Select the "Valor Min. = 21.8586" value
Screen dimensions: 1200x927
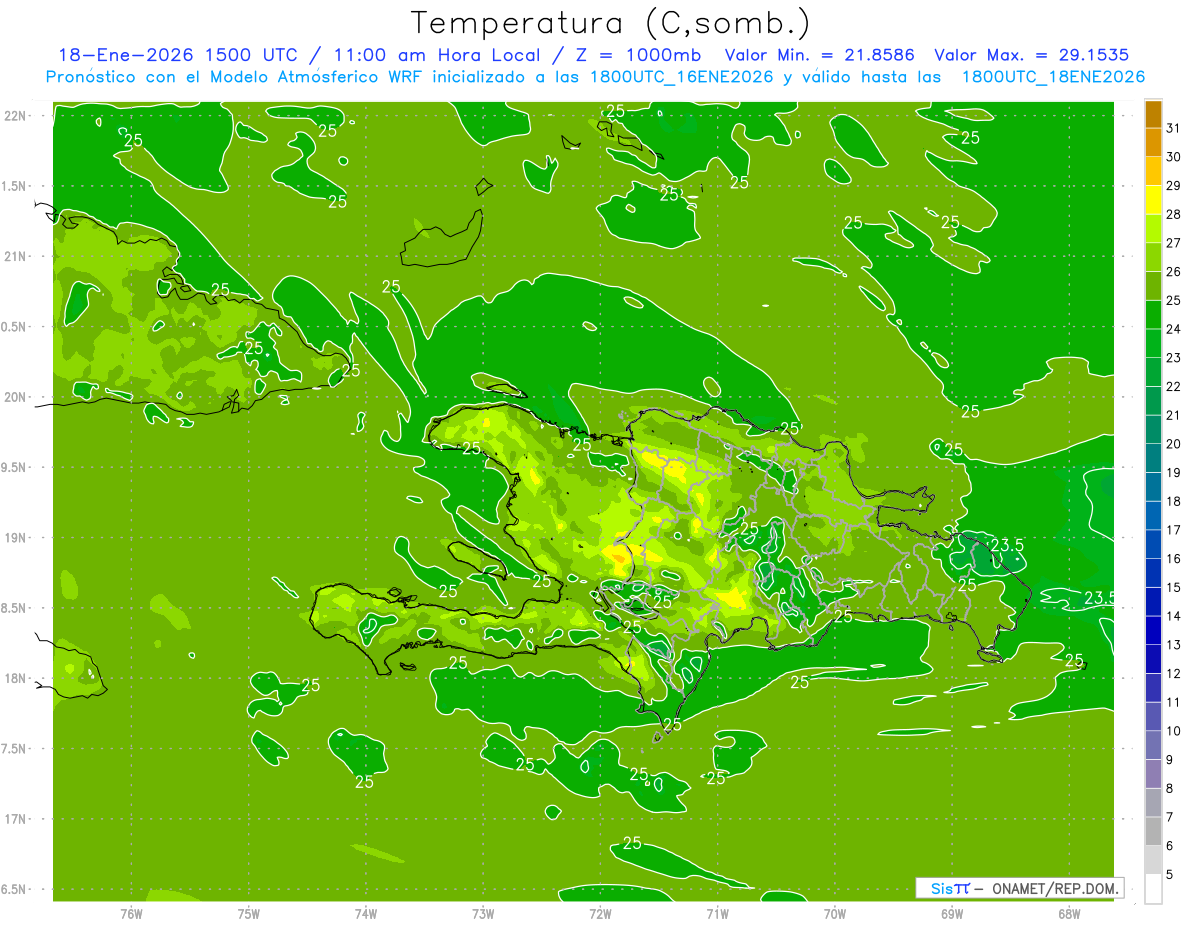point(821,55)
